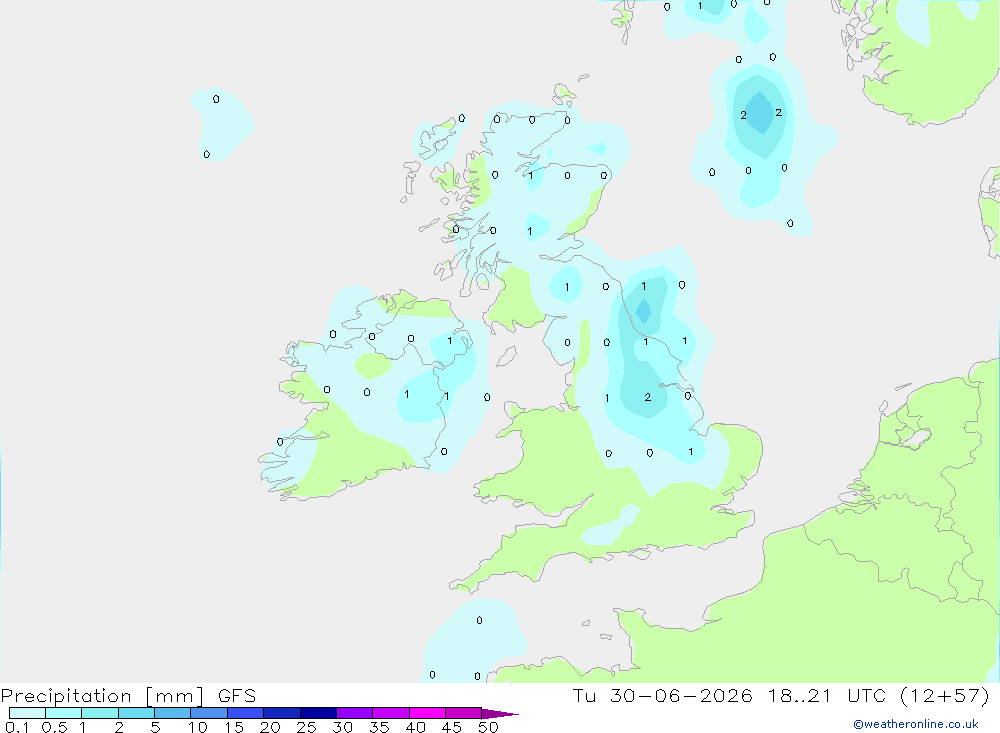Click the legend label '0.1'
This screenshot has height=733, width=1000.
click(17, 727)
